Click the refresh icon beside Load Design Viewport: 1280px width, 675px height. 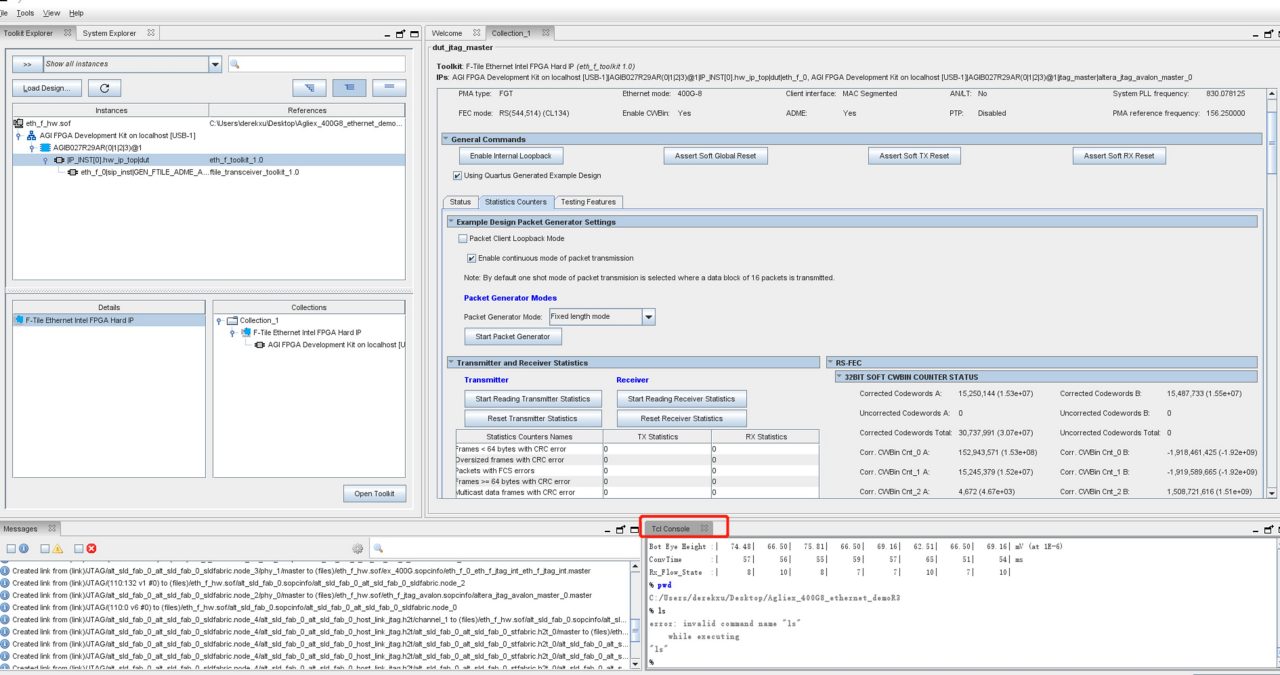coord(104,88)
